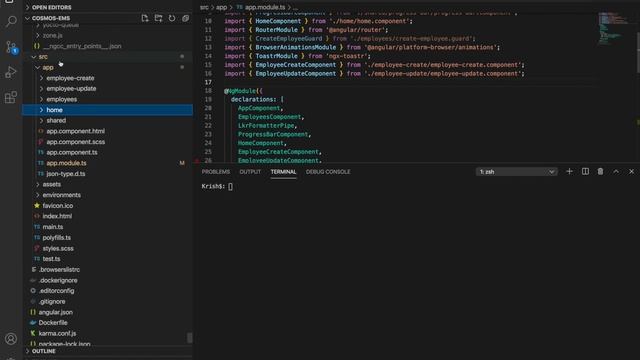640x360 pixels.
Task: Collapse all folders in explorer
Action: 185,18
